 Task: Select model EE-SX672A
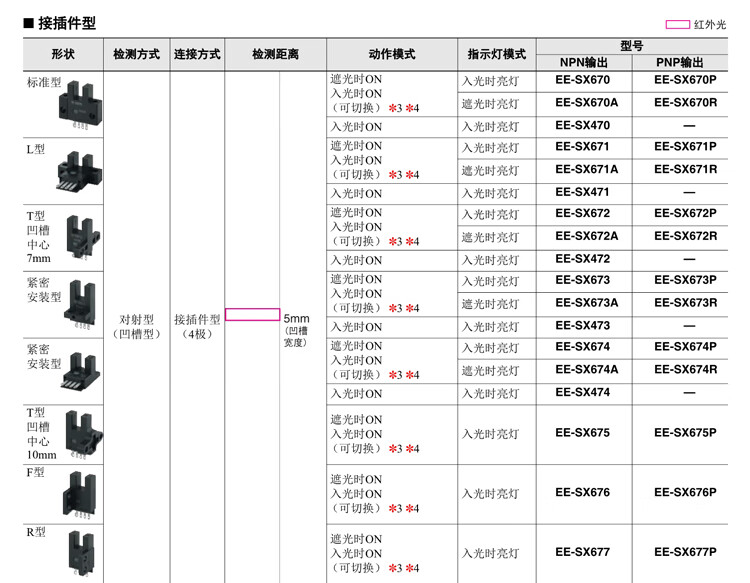tap(586, 236)
